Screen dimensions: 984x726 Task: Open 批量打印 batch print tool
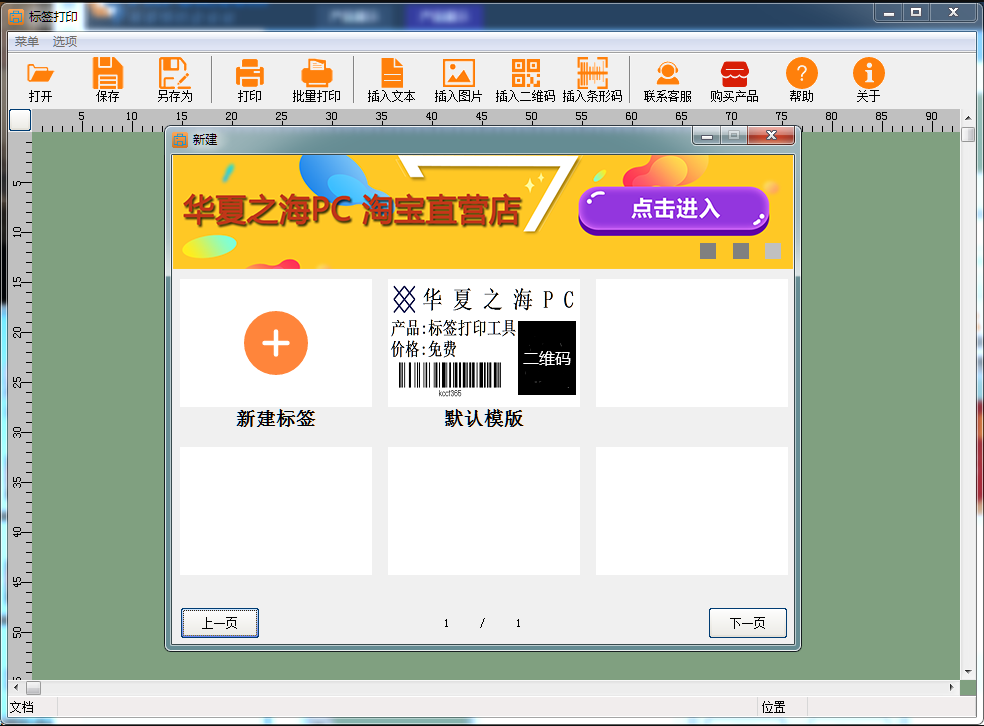coord(316,74)
